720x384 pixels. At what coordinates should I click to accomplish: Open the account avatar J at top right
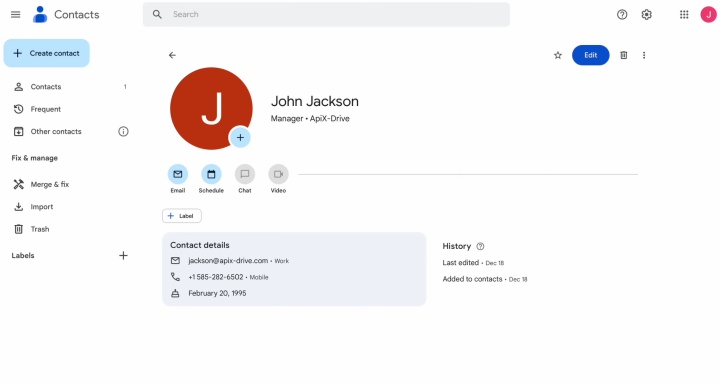[709, 14]
